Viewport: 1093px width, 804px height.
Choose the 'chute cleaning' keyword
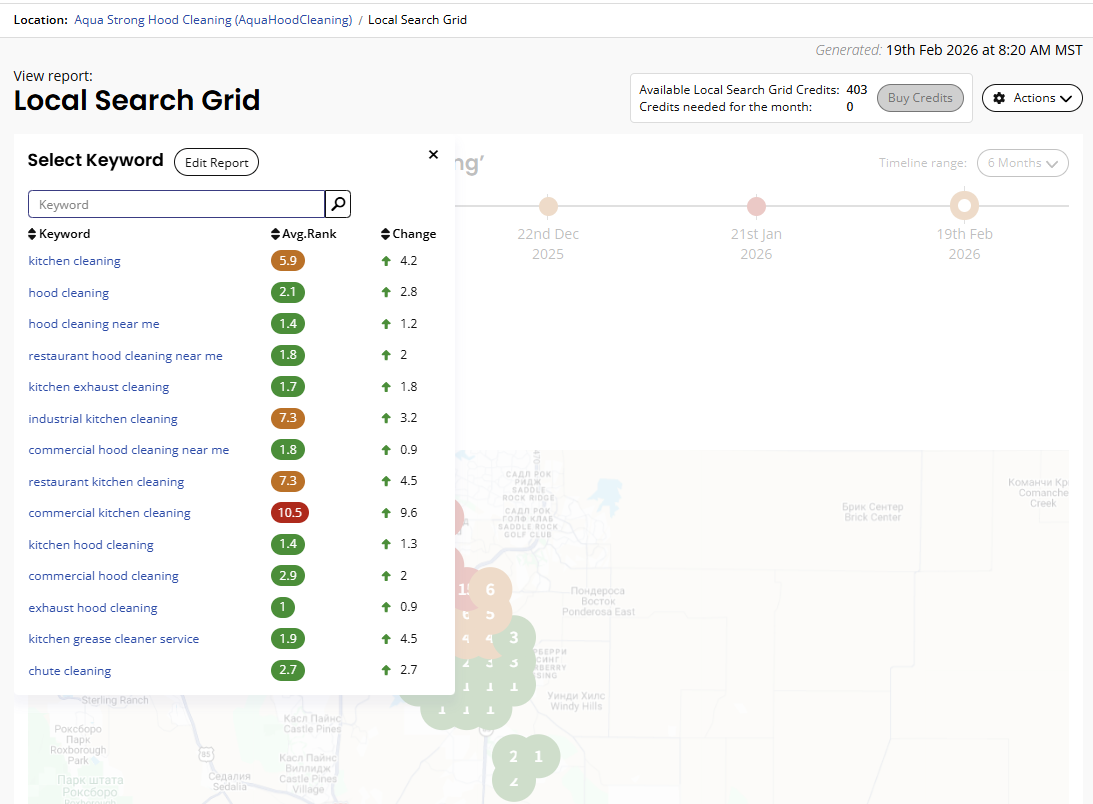coord(70,671)
